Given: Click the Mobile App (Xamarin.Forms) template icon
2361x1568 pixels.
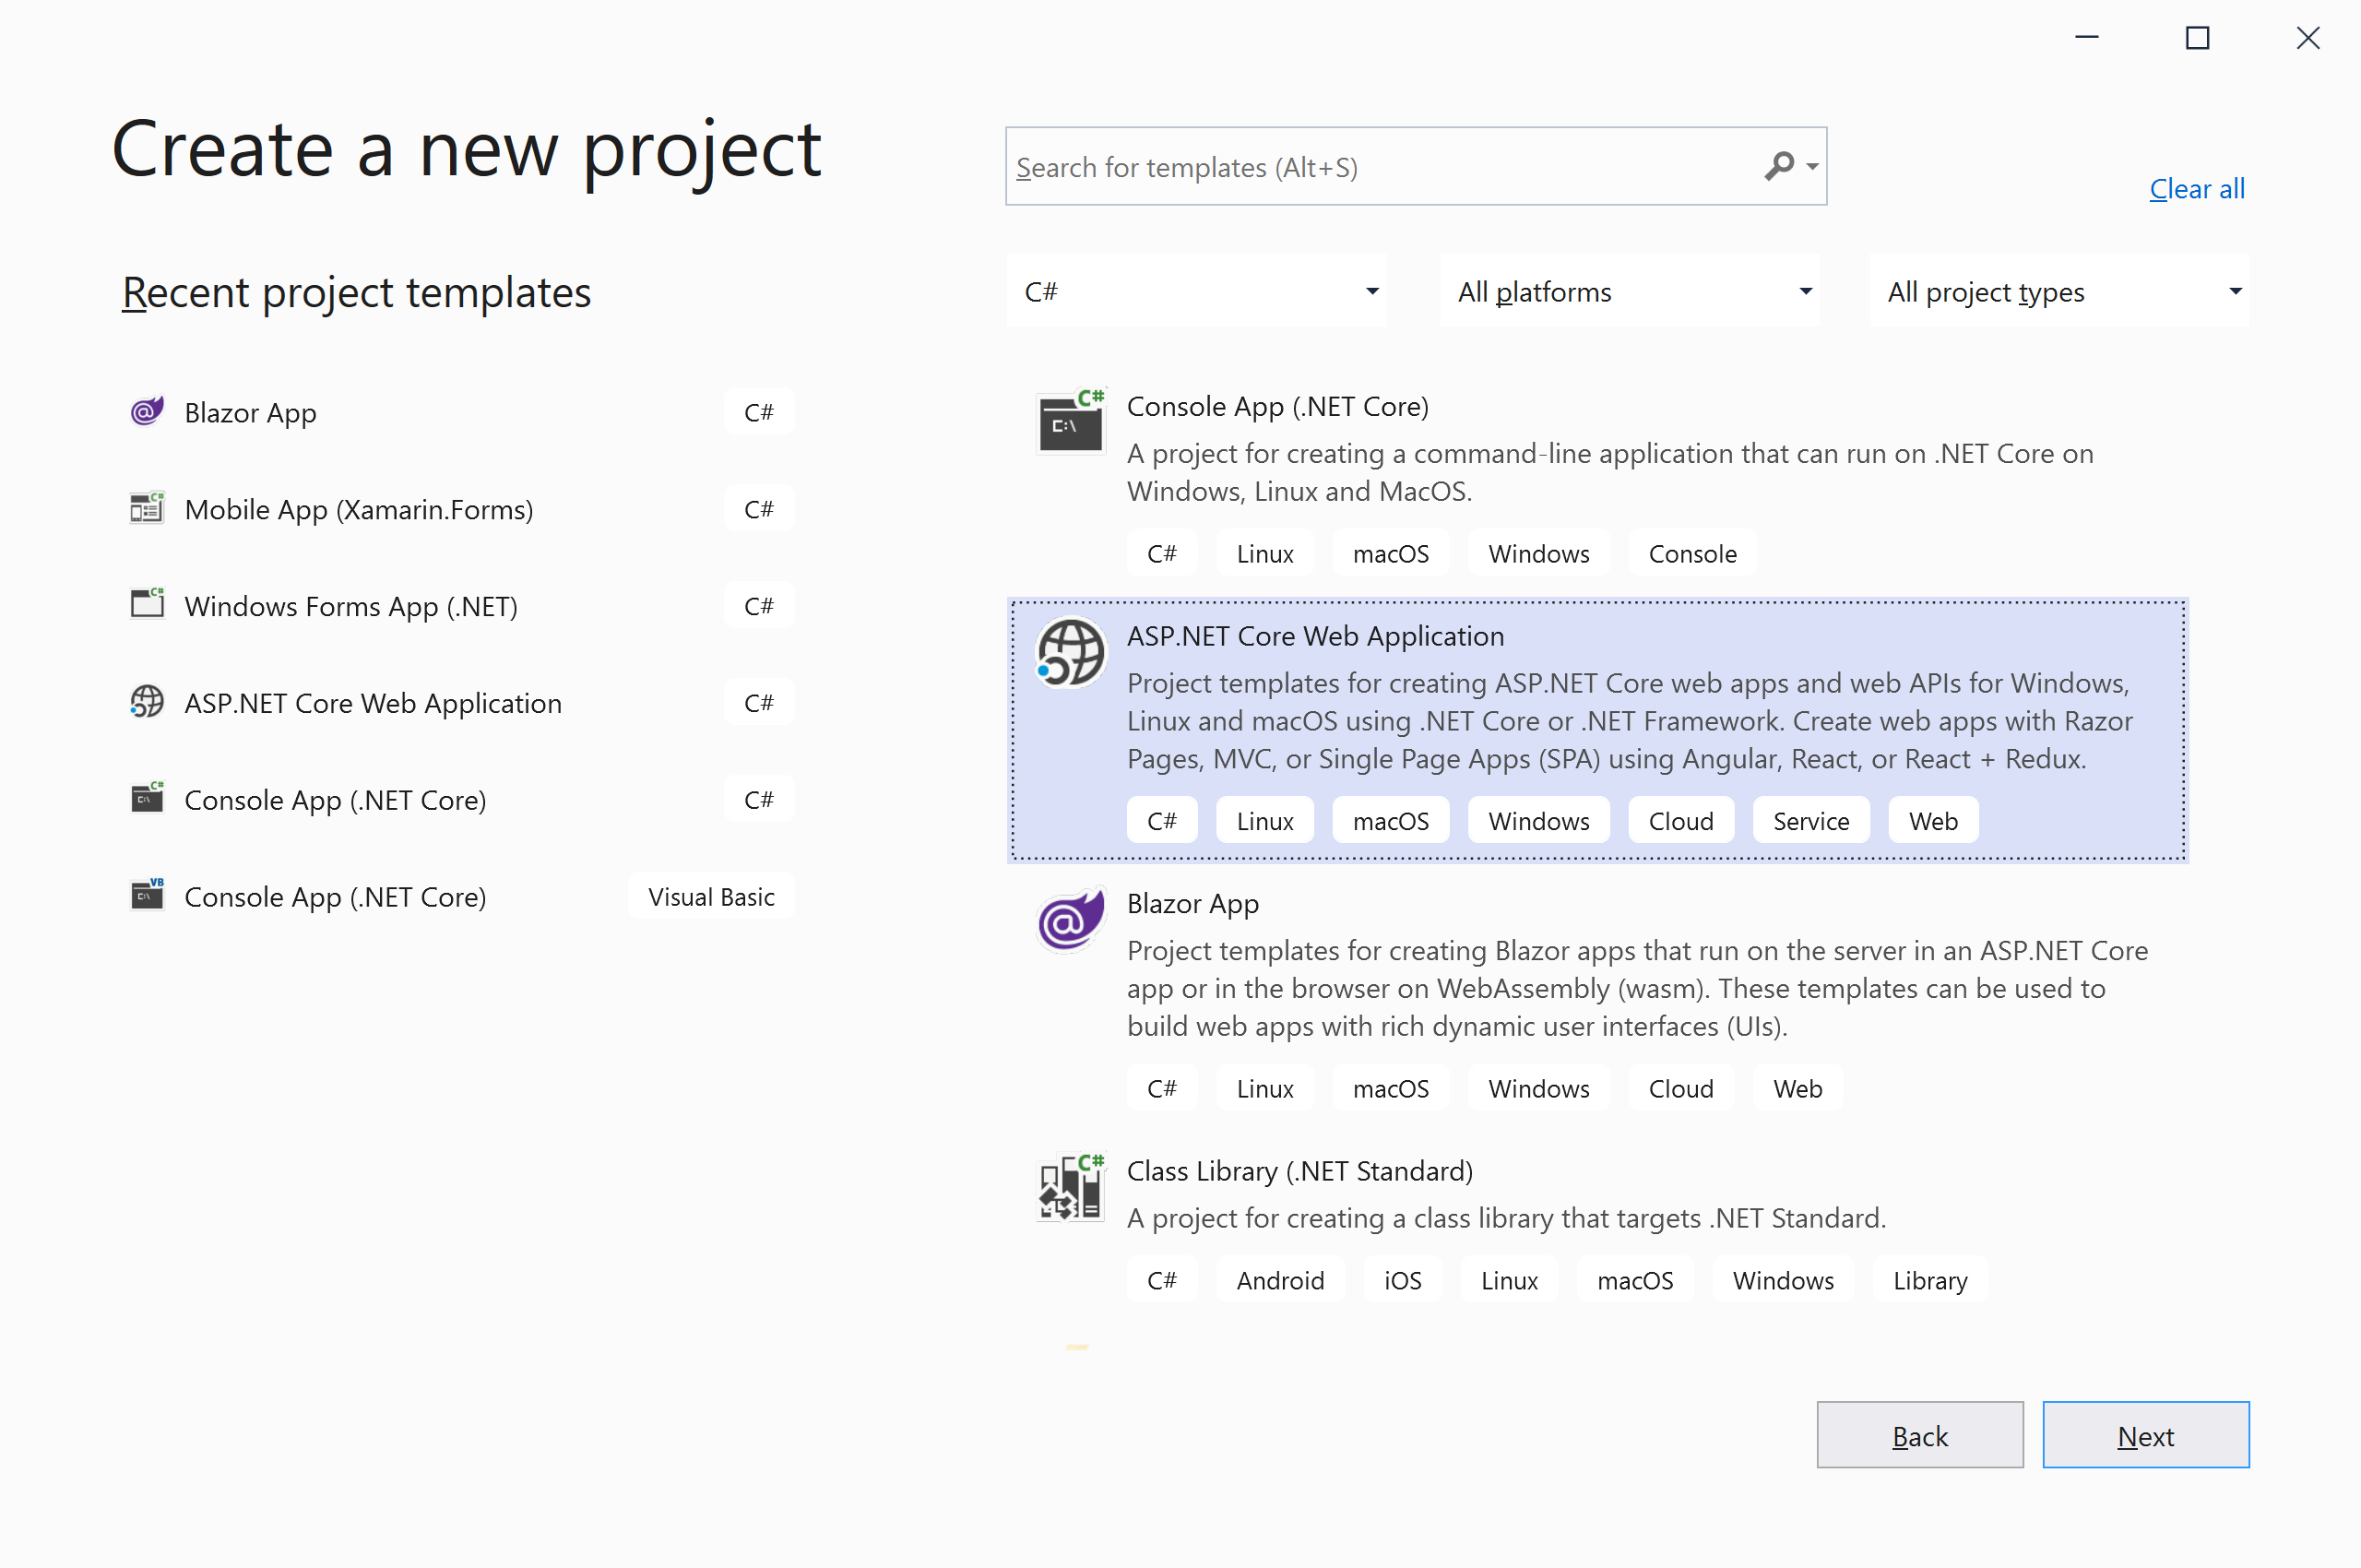Looking at the screenshot, I should [147, 508].
